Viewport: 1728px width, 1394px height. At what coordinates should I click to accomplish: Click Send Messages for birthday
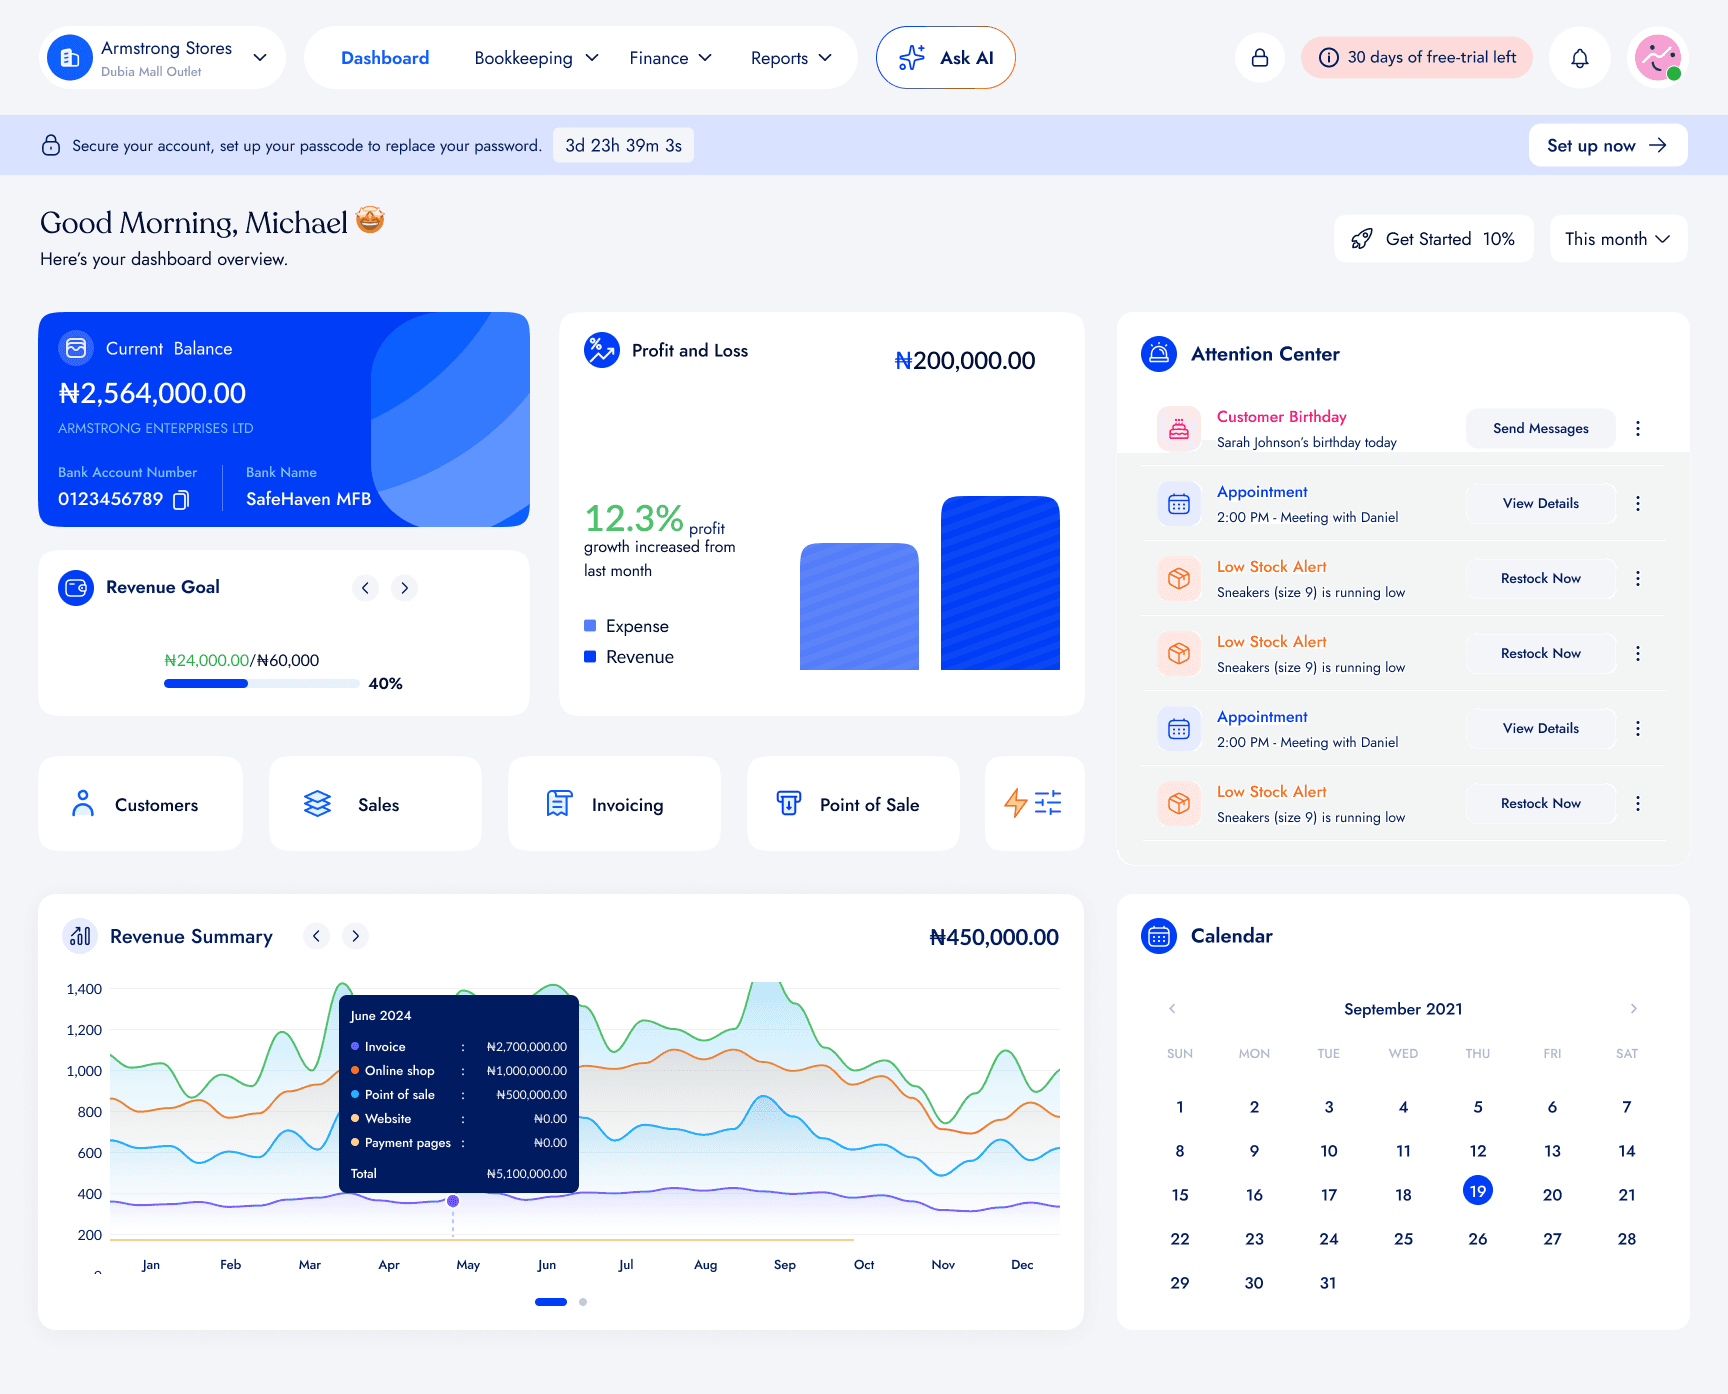tap(1540, 429)
